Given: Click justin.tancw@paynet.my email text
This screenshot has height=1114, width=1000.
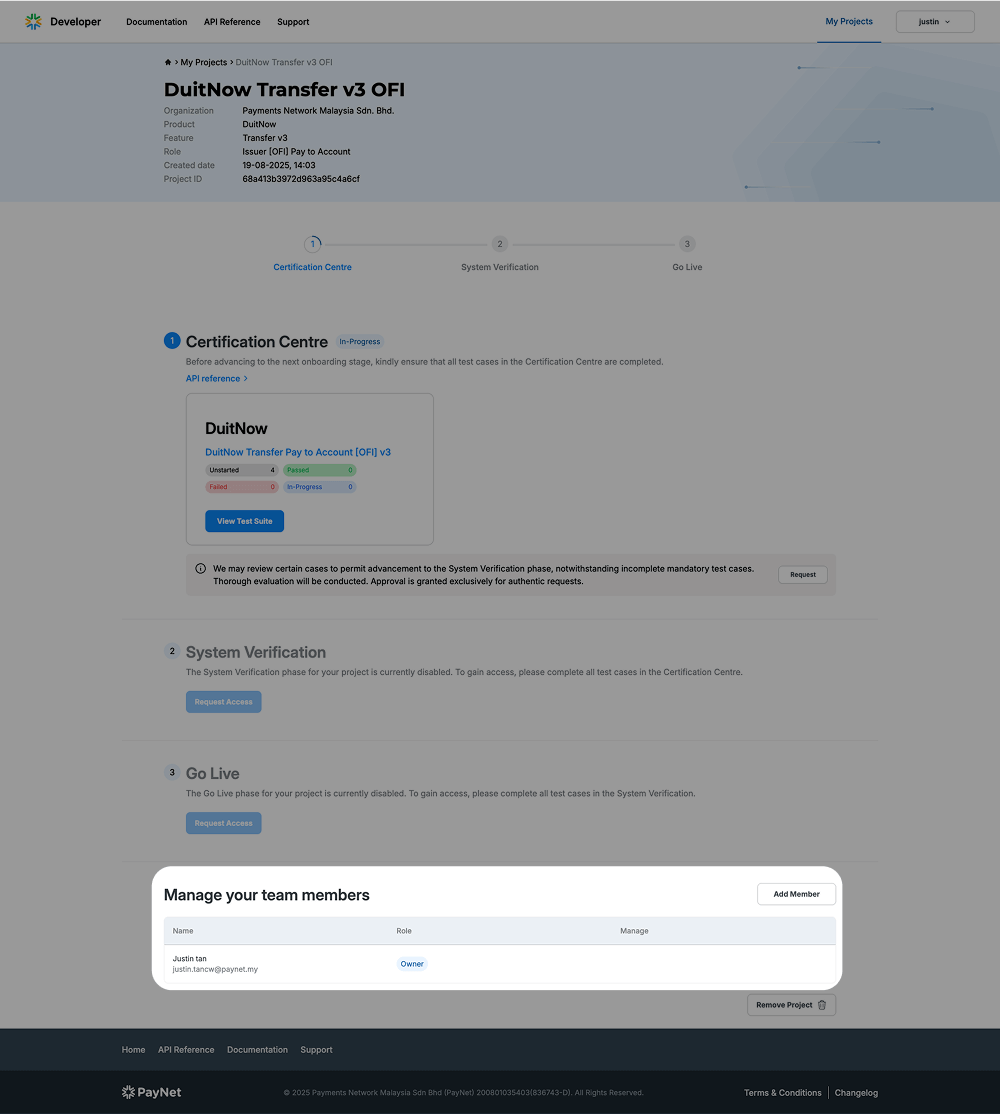Looking at the screenshot, I should click(x=215, y=969).
